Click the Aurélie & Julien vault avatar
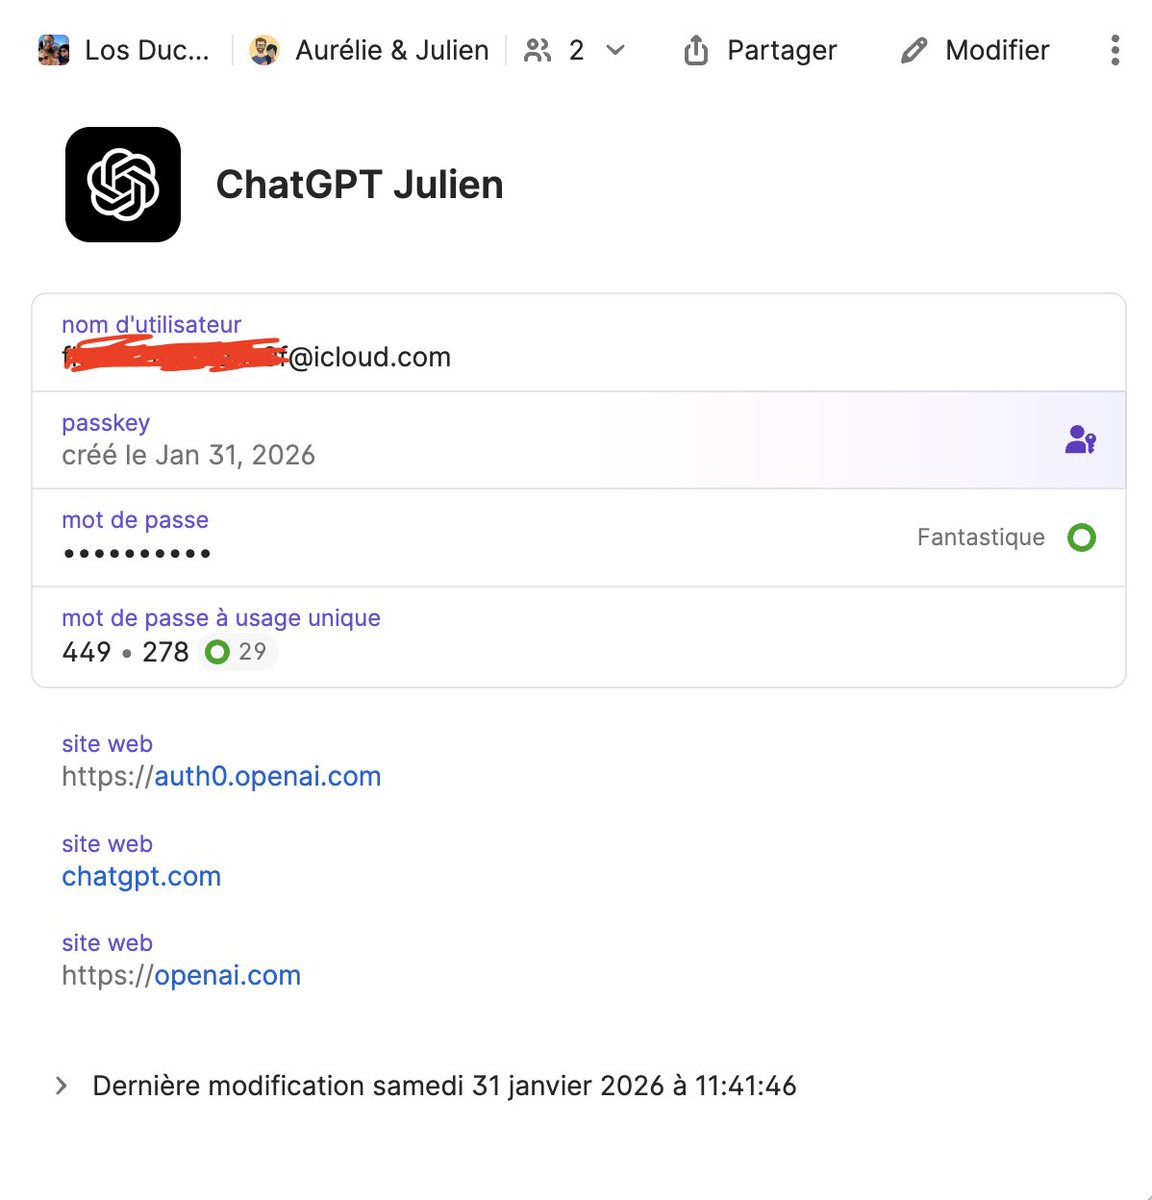This screenshot has width=1152, height=1200. point(264,50)
